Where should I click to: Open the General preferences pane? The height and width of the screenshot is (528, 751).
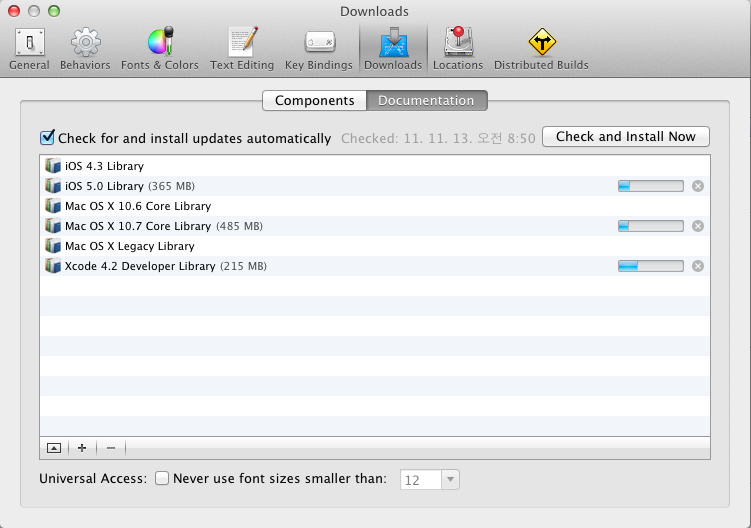pos(29,49)
